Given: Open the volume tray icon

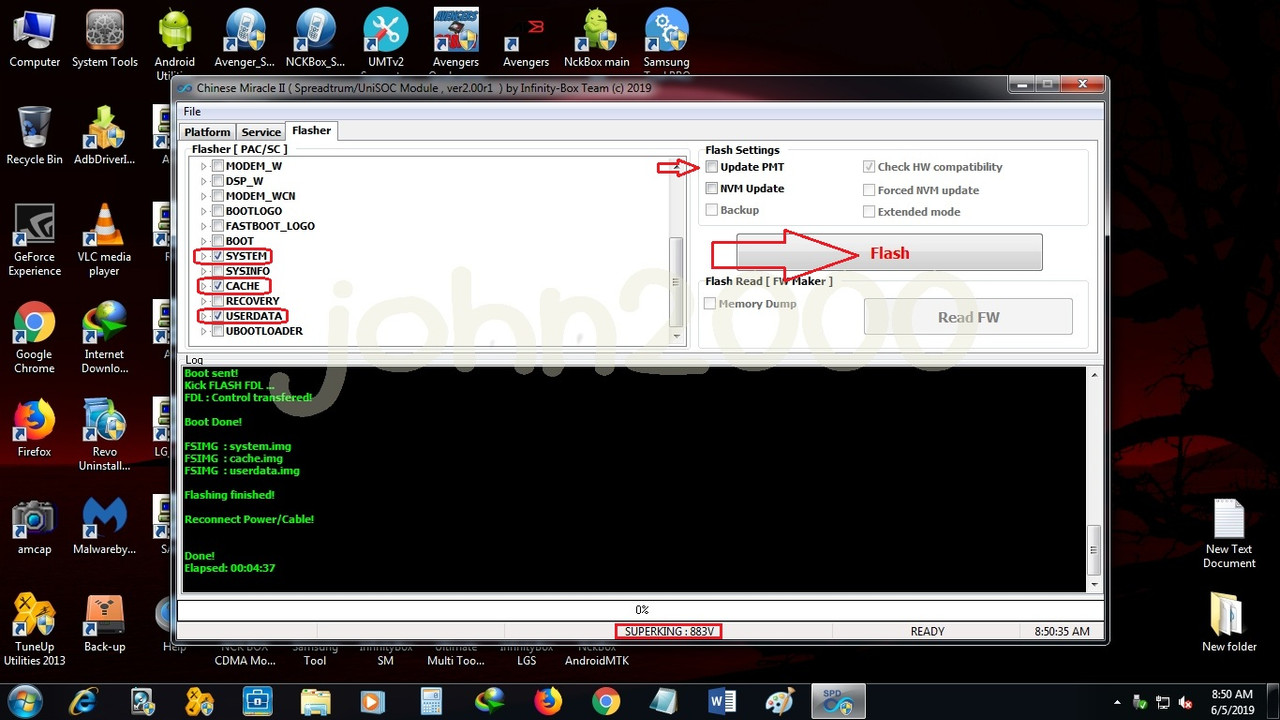Looking at the screenshot, I should click(x=1186, y=703).
